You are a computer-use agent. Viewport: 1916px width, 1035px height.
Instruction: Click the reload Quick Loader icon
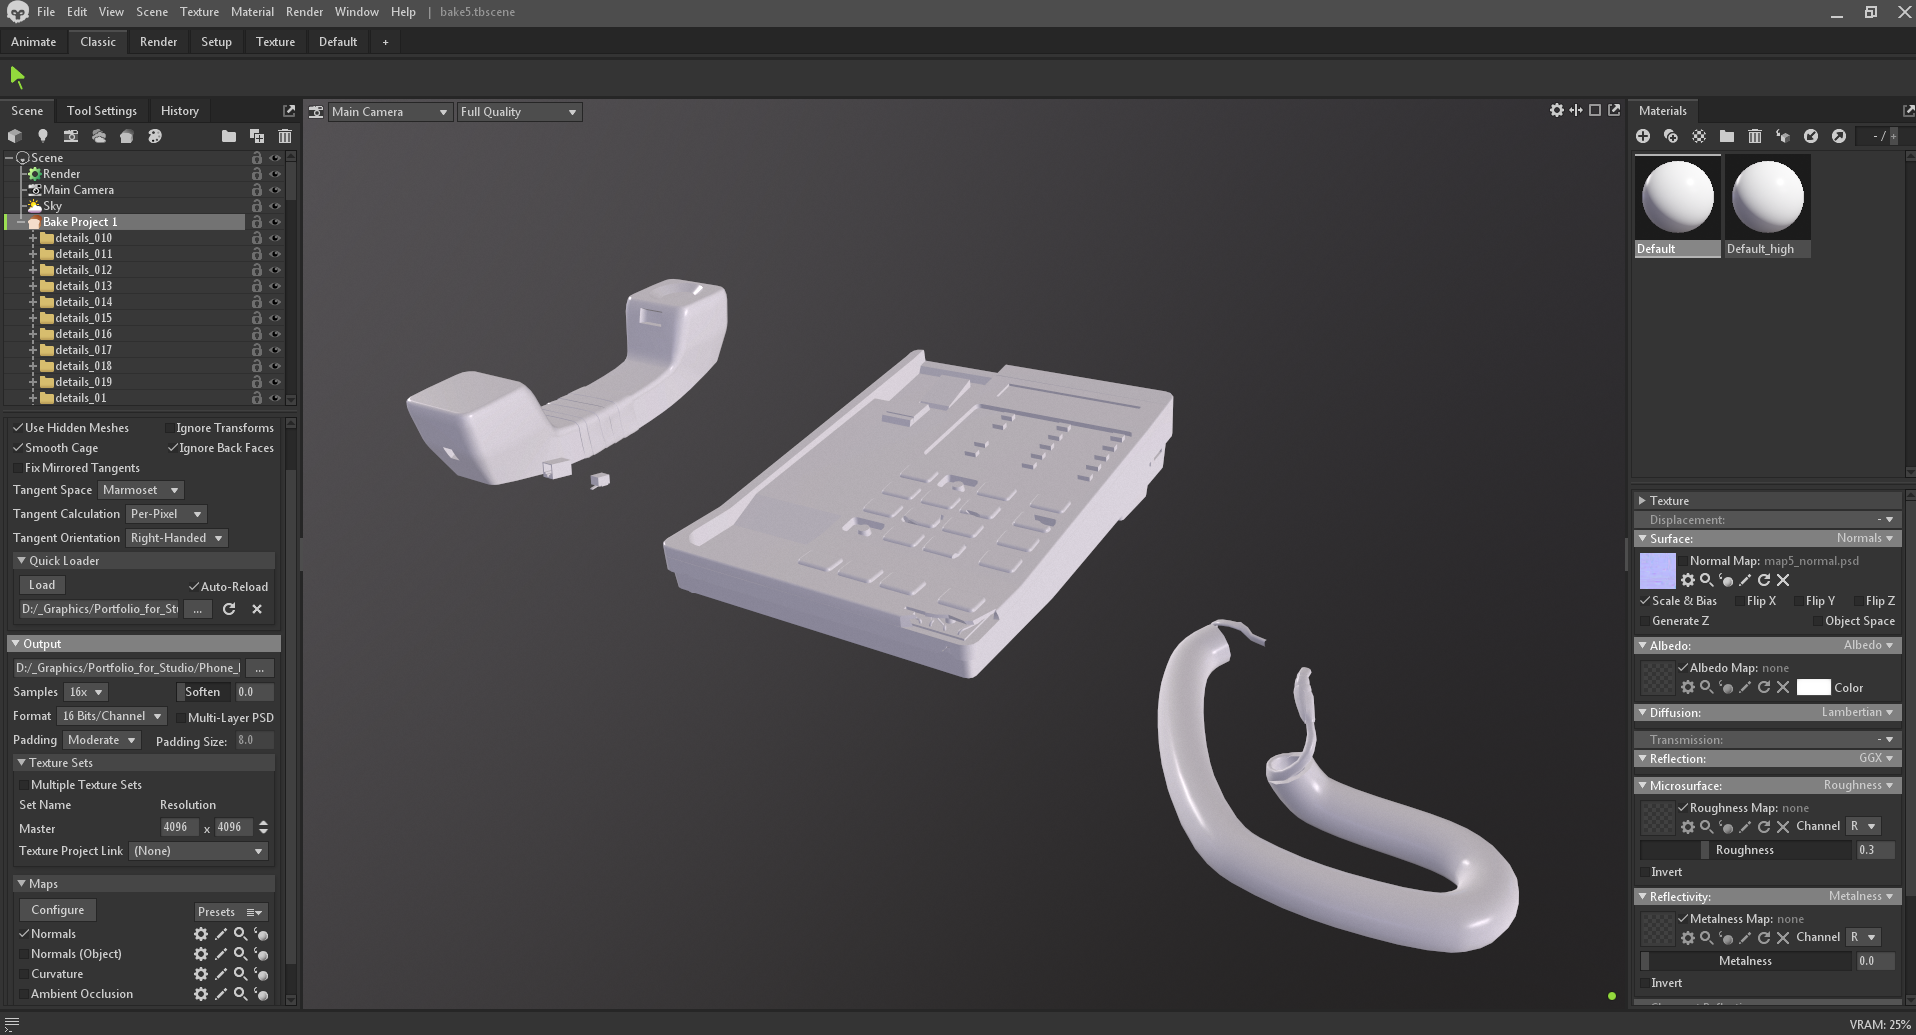[229, 609]
